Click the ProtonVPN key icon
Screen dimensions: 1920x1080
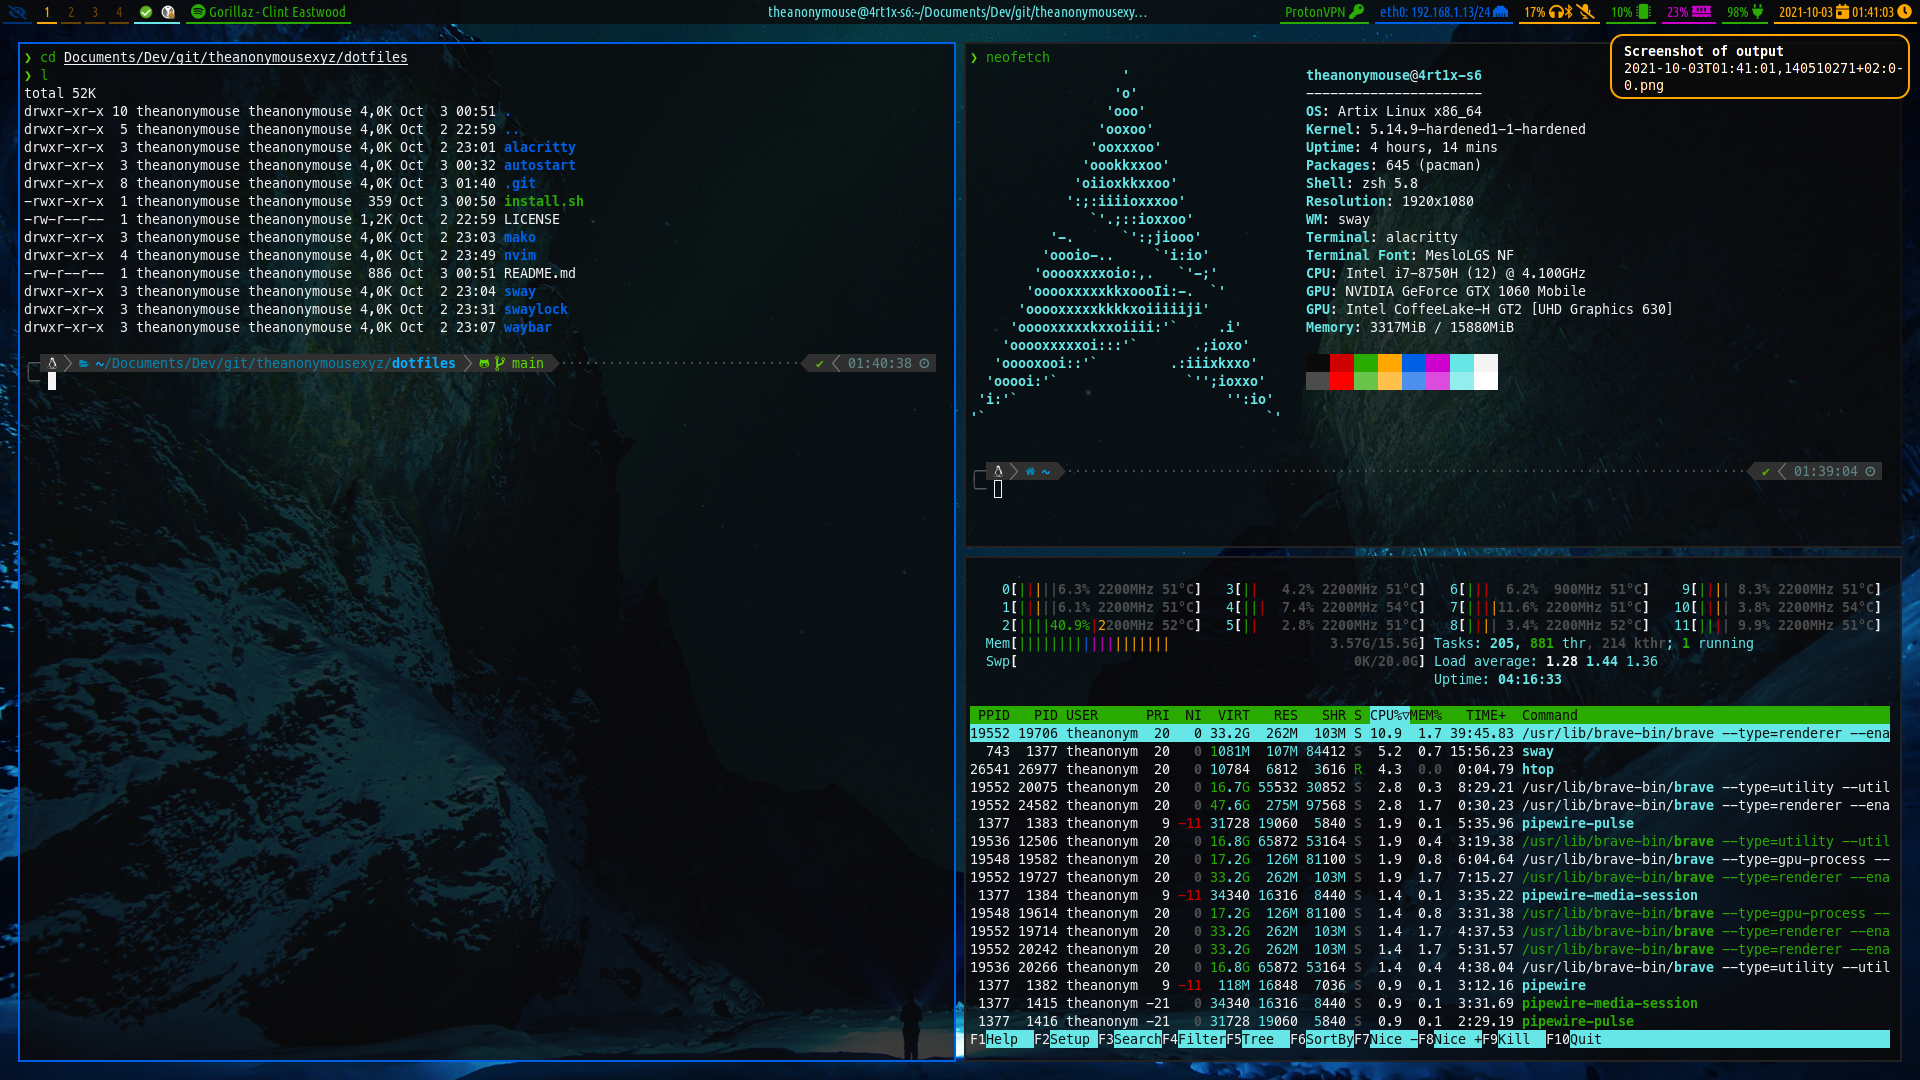coord(1356,12)
